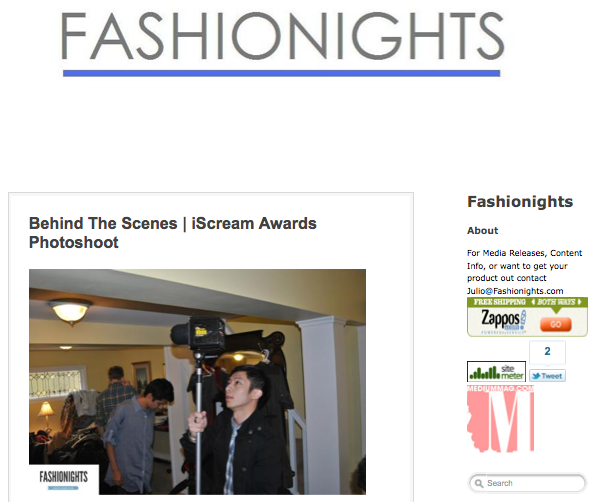Screen dimensions: 600x502
Task: Open the Mediummag.com pink M logo
Action: pyautogui.click(x=501, y=419)
